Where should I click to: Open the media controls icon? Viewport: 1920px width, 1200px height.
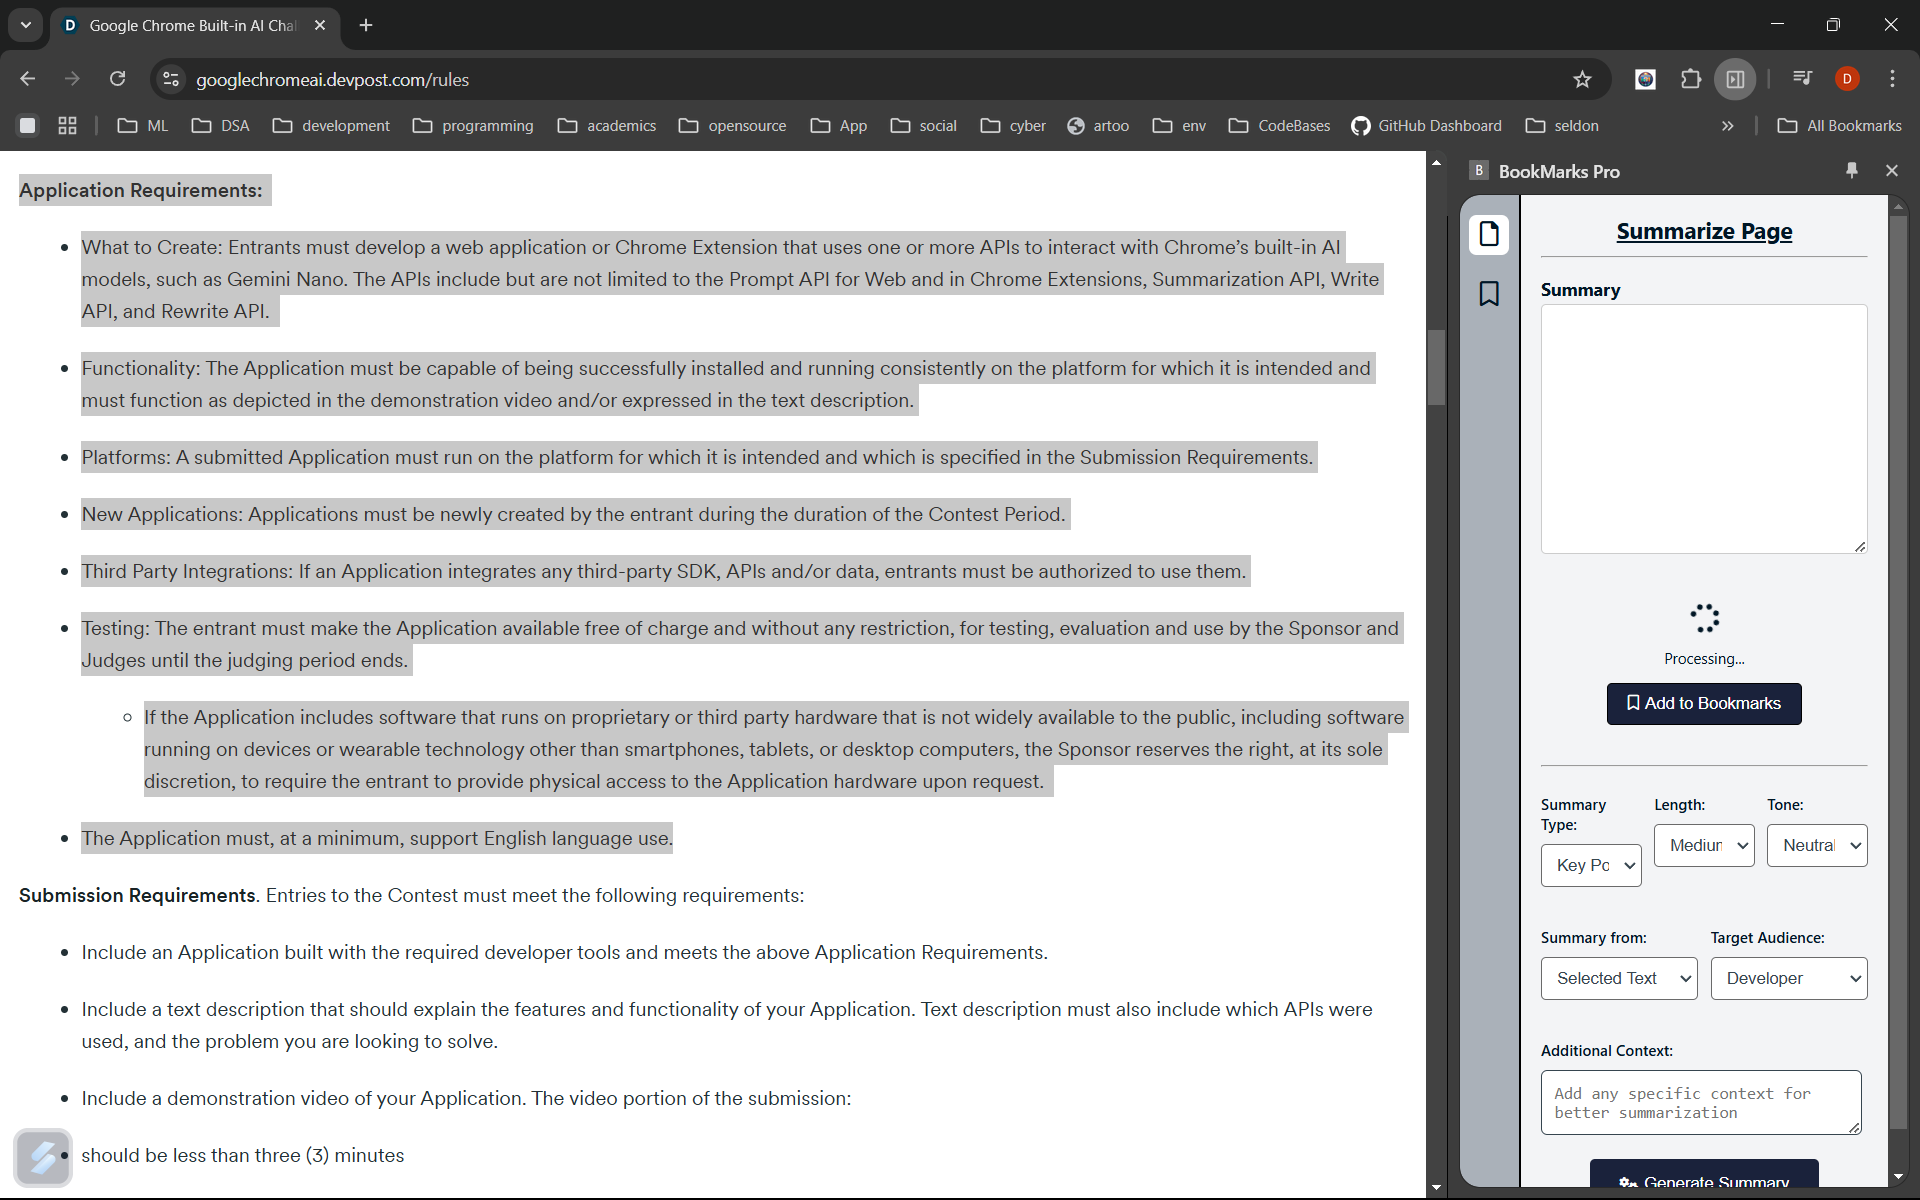coord(1802,79)
